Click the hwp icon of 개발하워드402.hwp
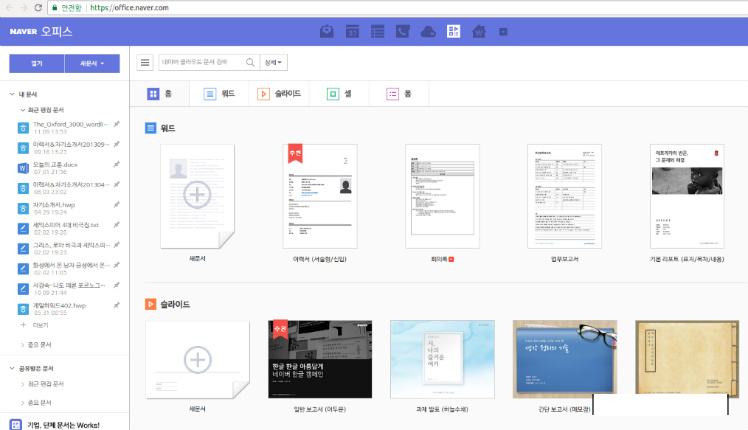Image resolution: width=748 pixels, height=430 pixels. 23,309
